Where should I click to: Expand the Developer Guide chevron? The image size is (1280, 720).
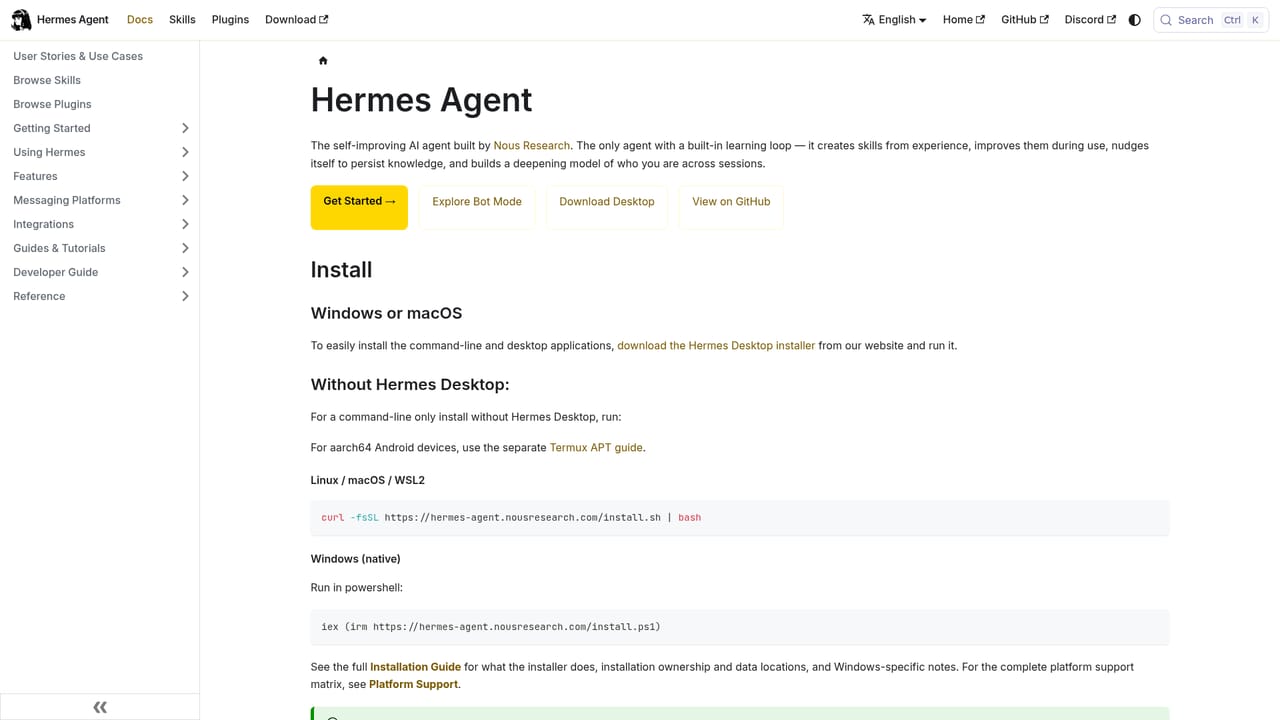pos(185,272)
